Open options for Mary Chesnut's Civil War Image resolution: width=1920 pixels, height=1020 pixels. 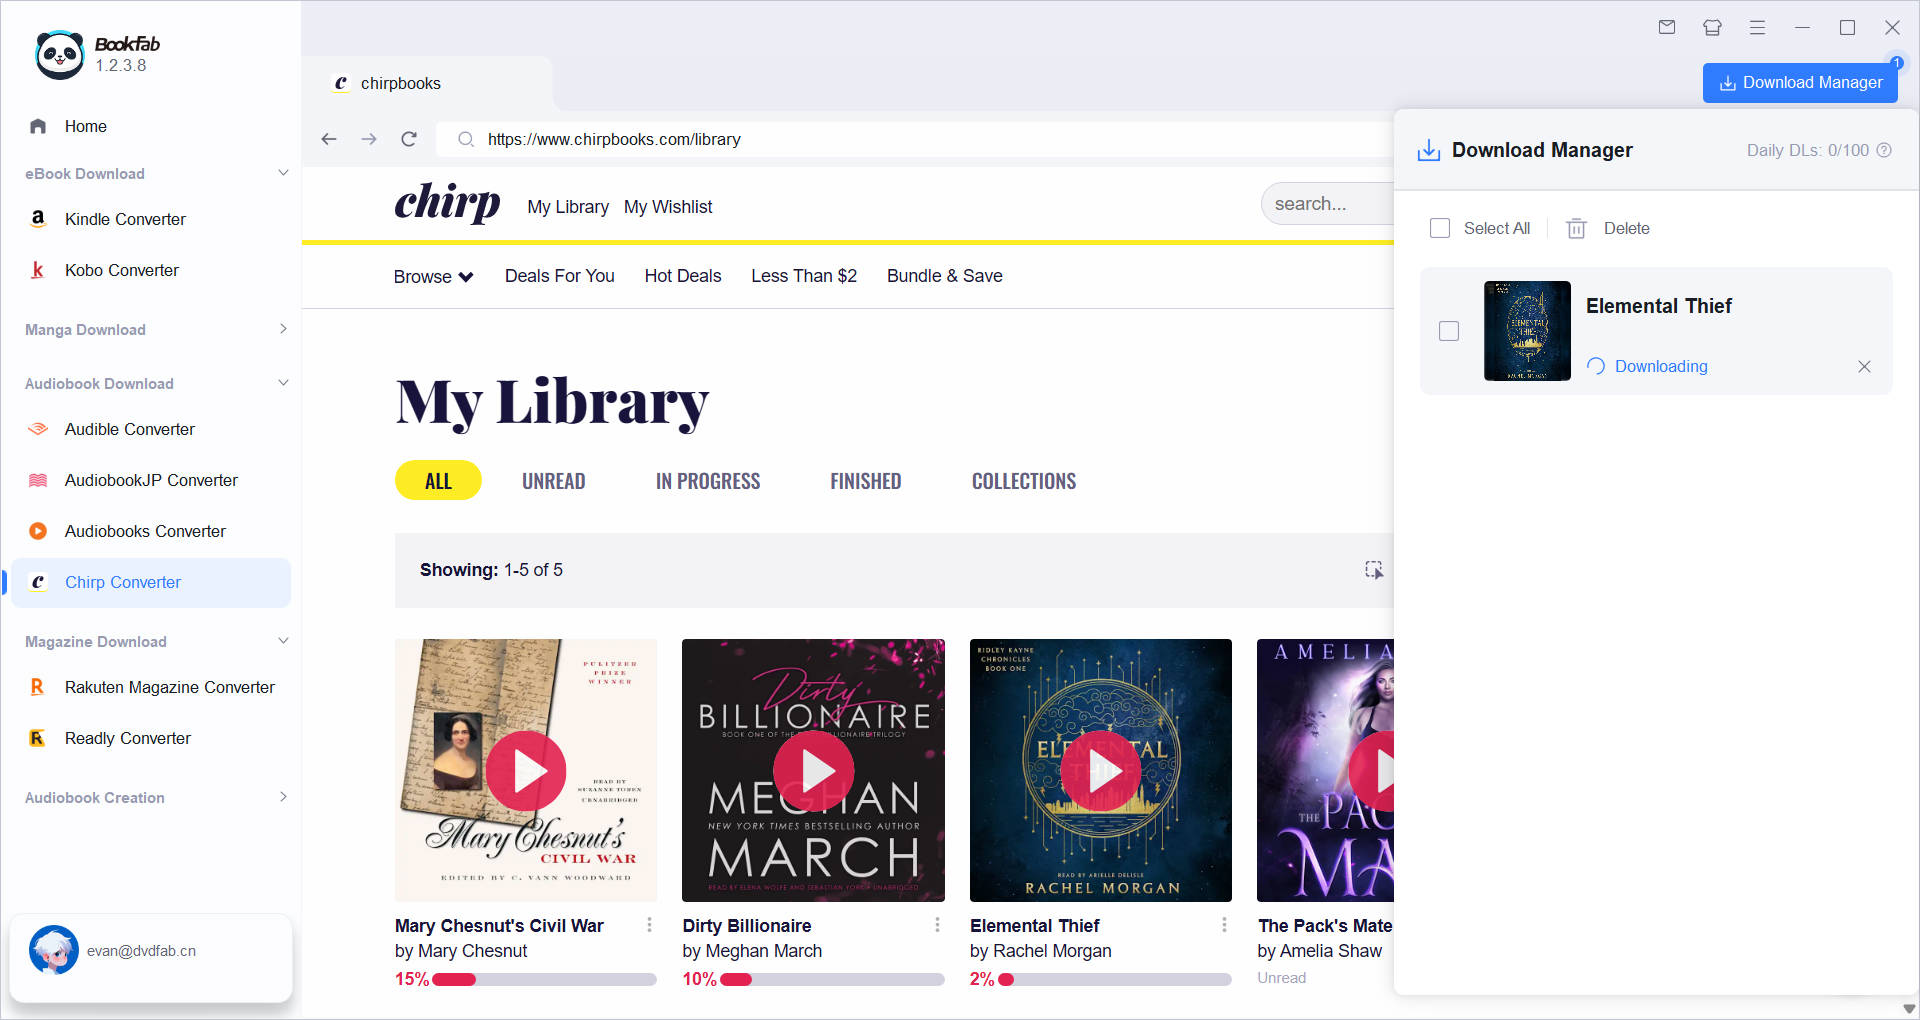(x=650, y=925)
